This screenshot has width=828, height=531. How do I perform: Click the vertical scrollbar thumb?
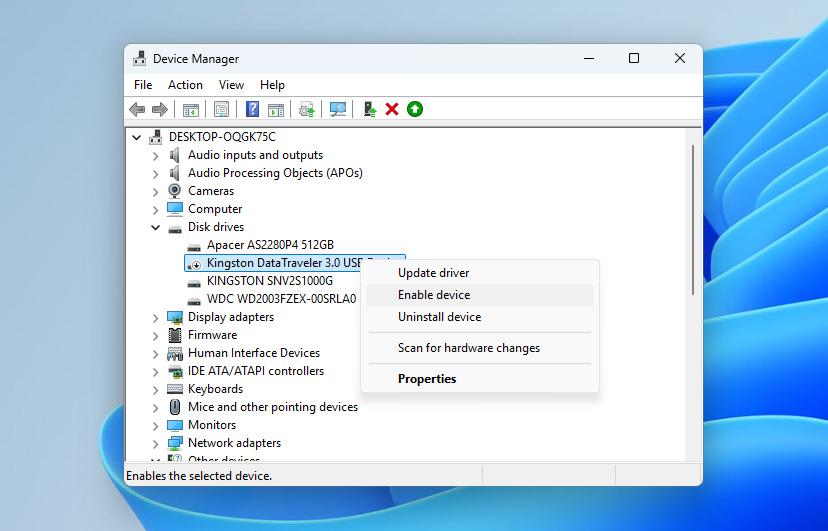[693, 220]
